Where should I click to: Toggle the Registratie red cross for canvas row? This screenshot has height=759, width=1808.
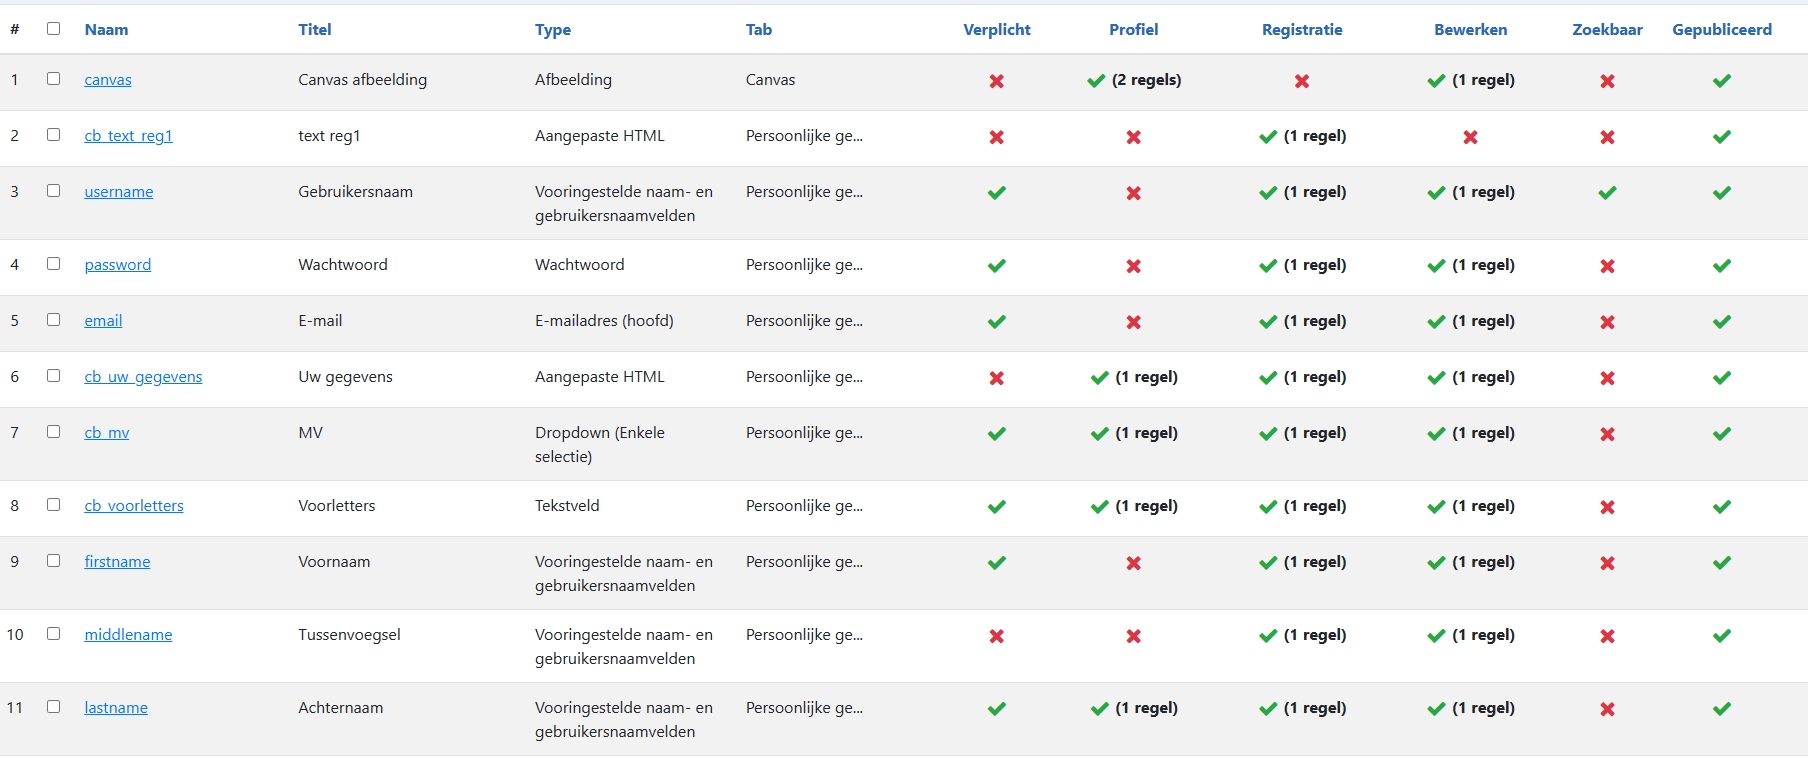(x=1301, y=81)
